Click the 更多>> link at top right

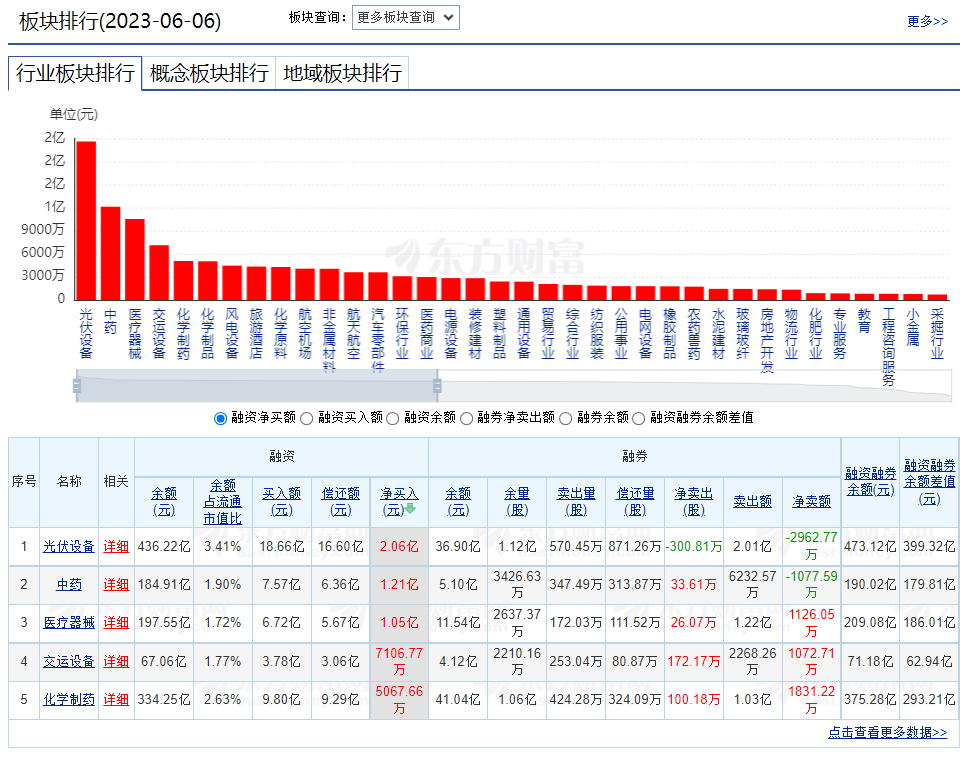pos(927,21)
